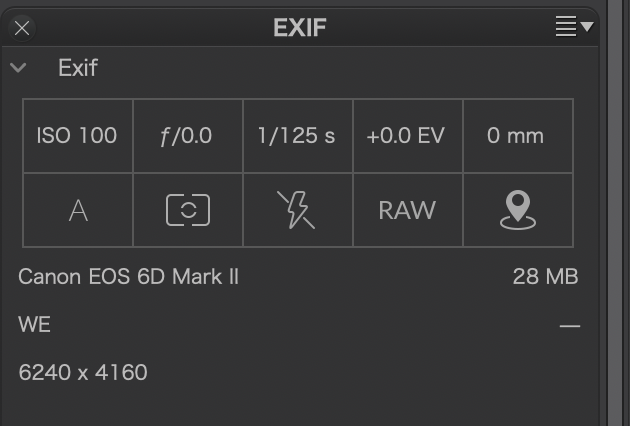Click the 1/125 s shutter speed cell

(x=298, y=136)
